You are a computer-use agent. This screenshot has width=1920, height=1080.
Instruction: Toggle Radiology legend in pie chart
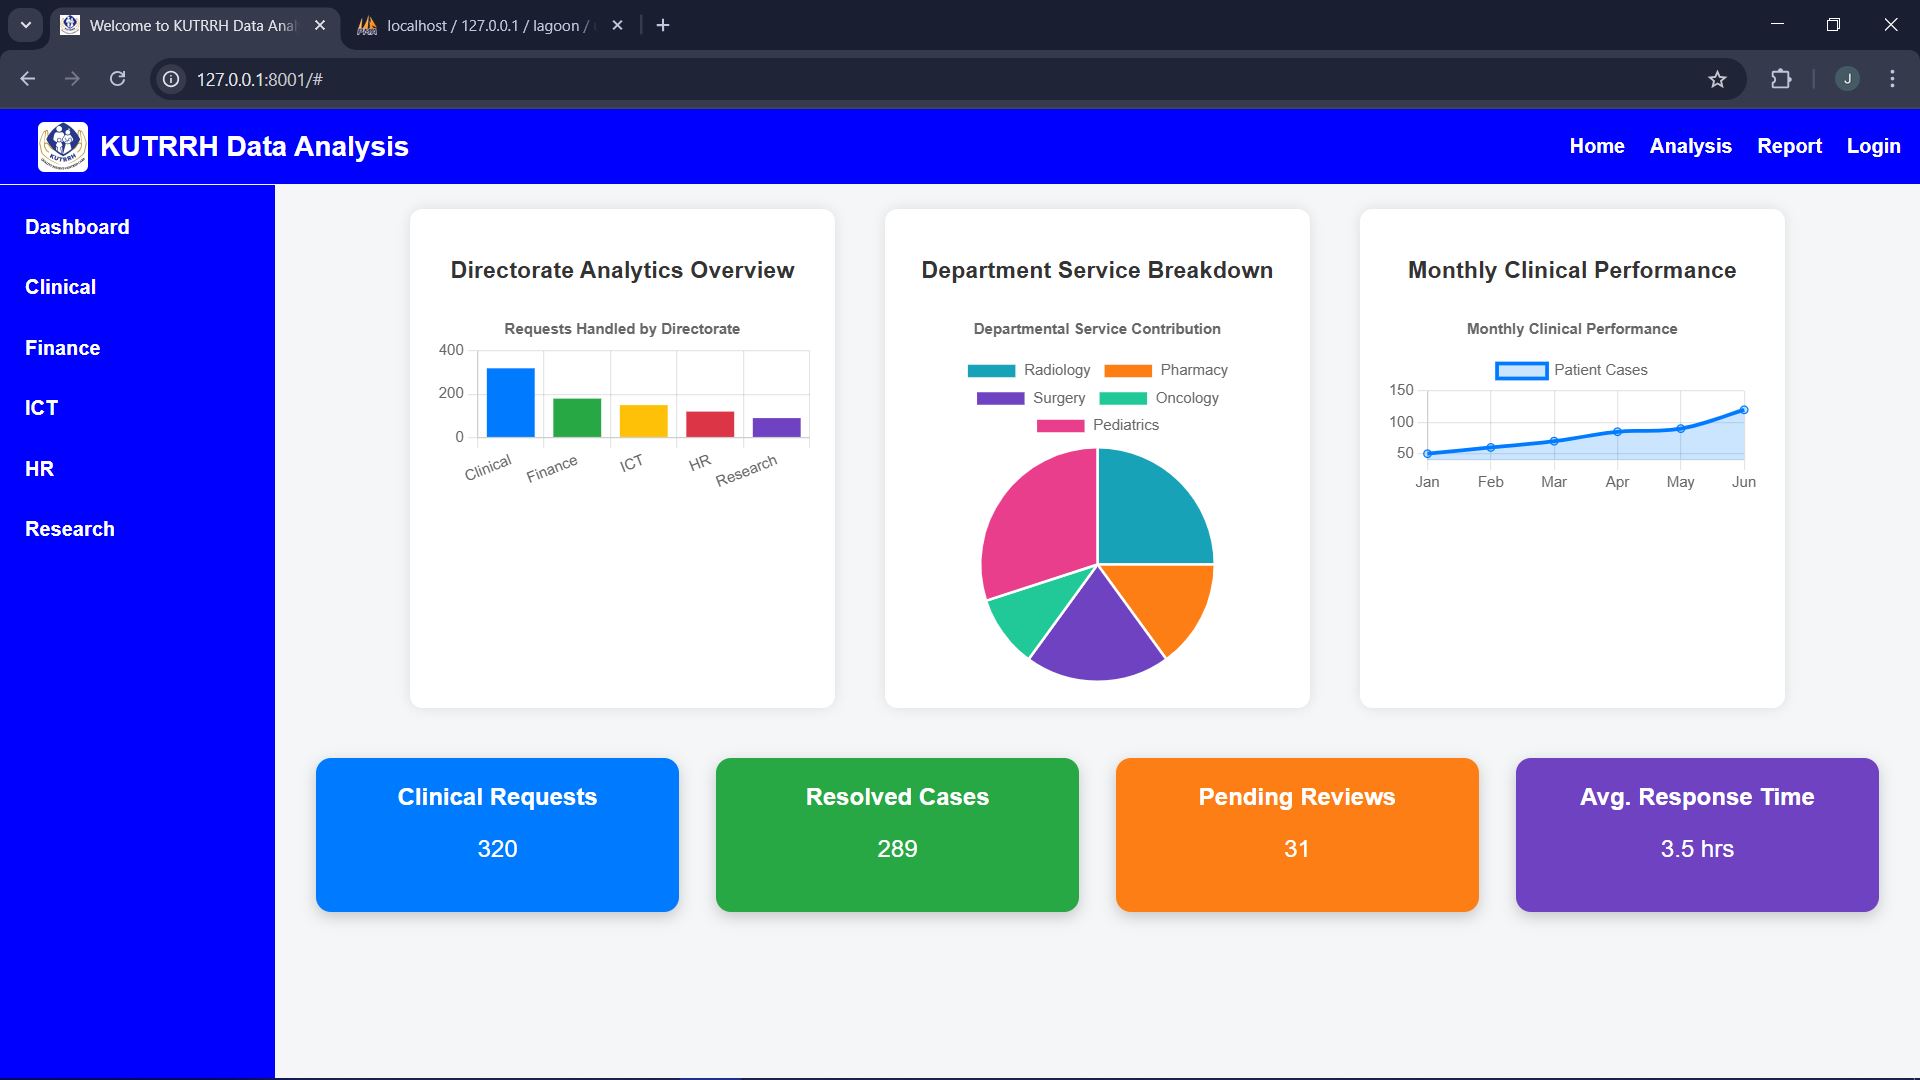tap(1029, 370)
